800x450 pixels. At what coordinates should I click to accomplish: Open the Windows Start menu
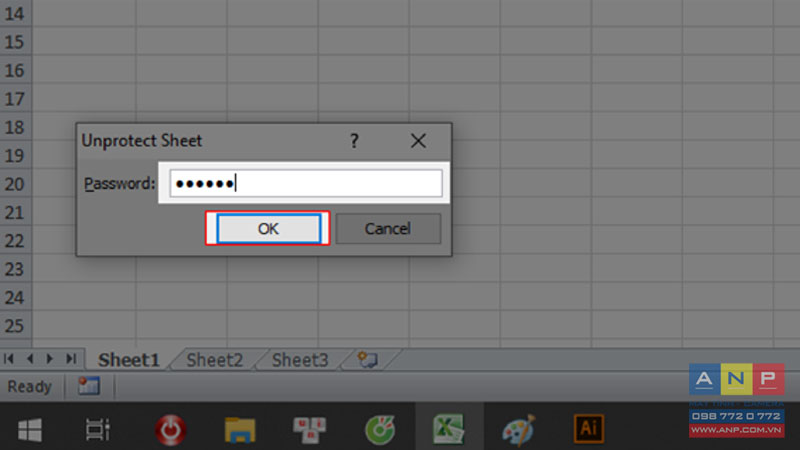pyautogui.click(x=30, y=430)
